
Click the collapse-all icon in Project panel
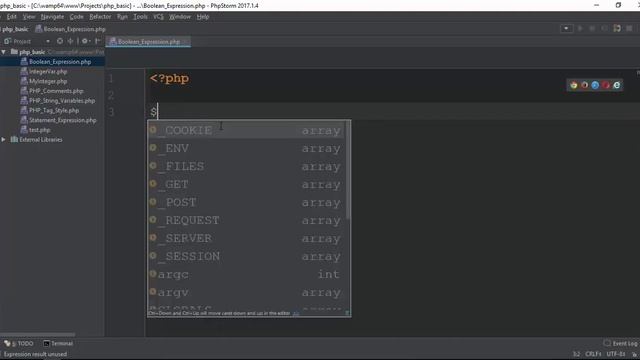(70, 41)
